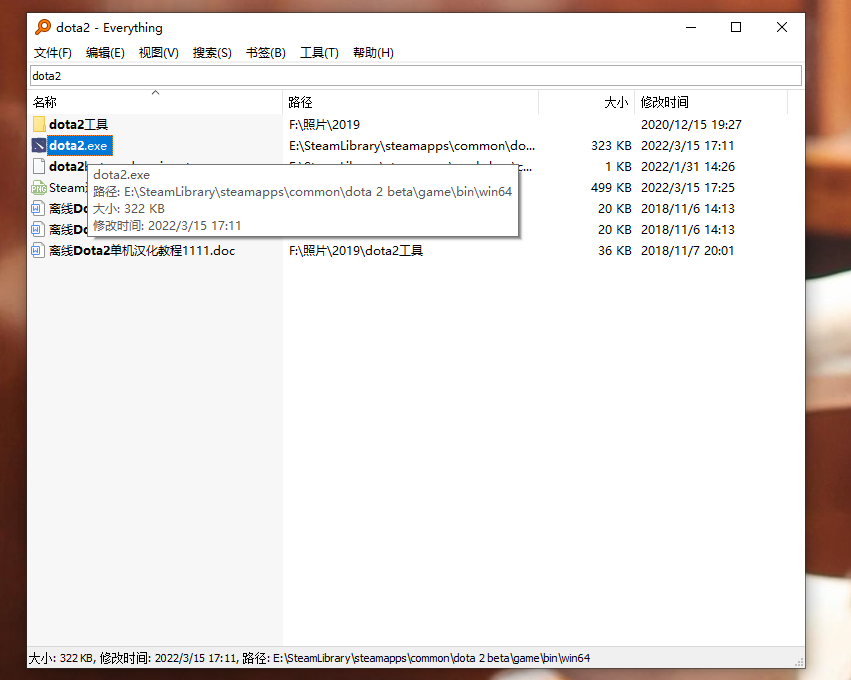Close the Everything window
851x680 pixels.
click(782, 27)
